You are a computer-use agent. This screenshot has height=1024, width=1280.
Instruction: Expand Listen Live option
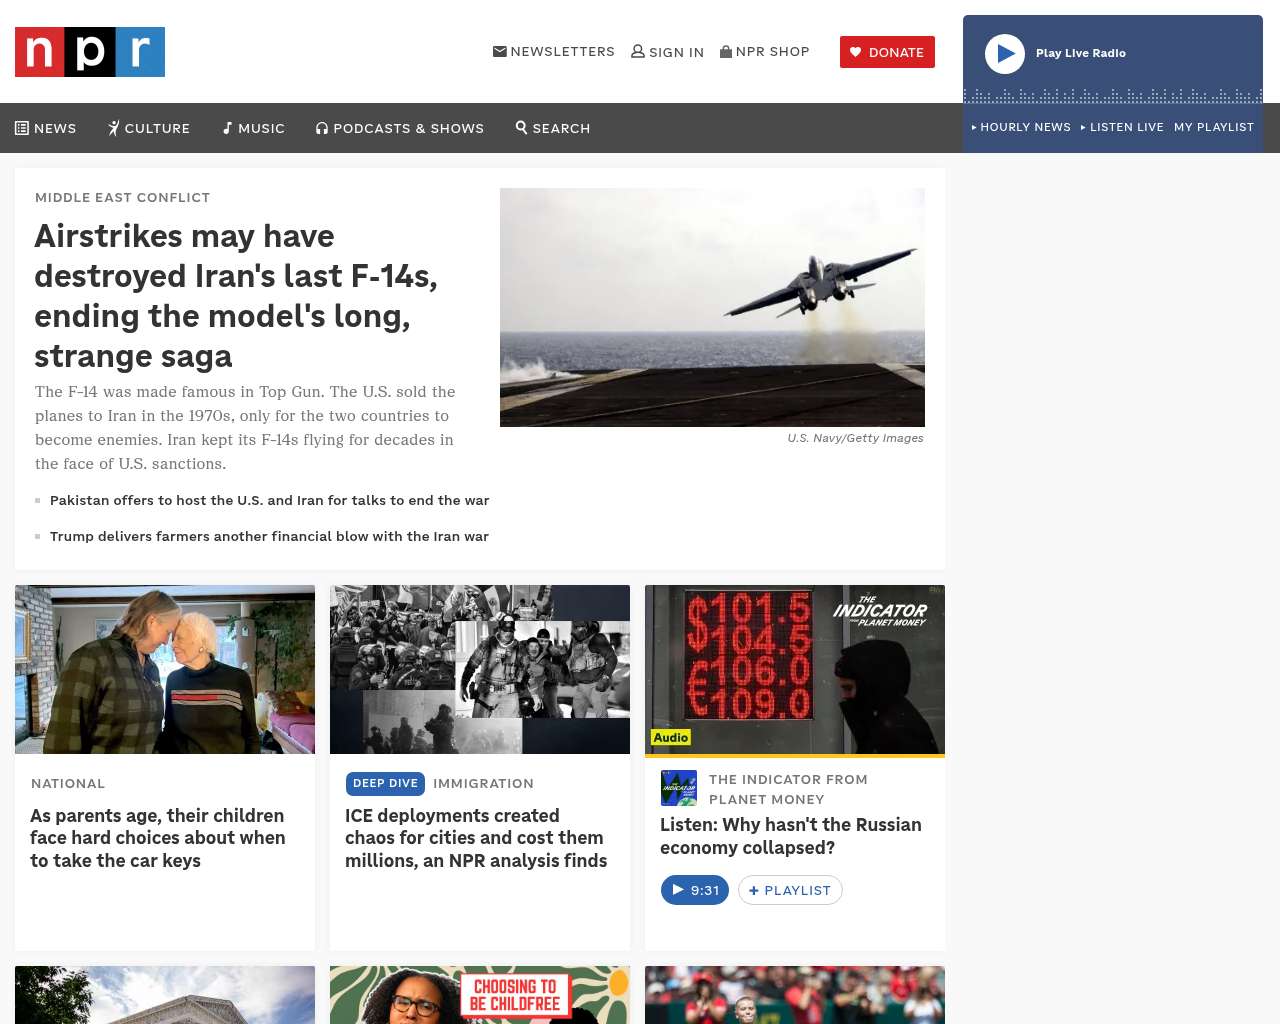(x=1122, y=127)
